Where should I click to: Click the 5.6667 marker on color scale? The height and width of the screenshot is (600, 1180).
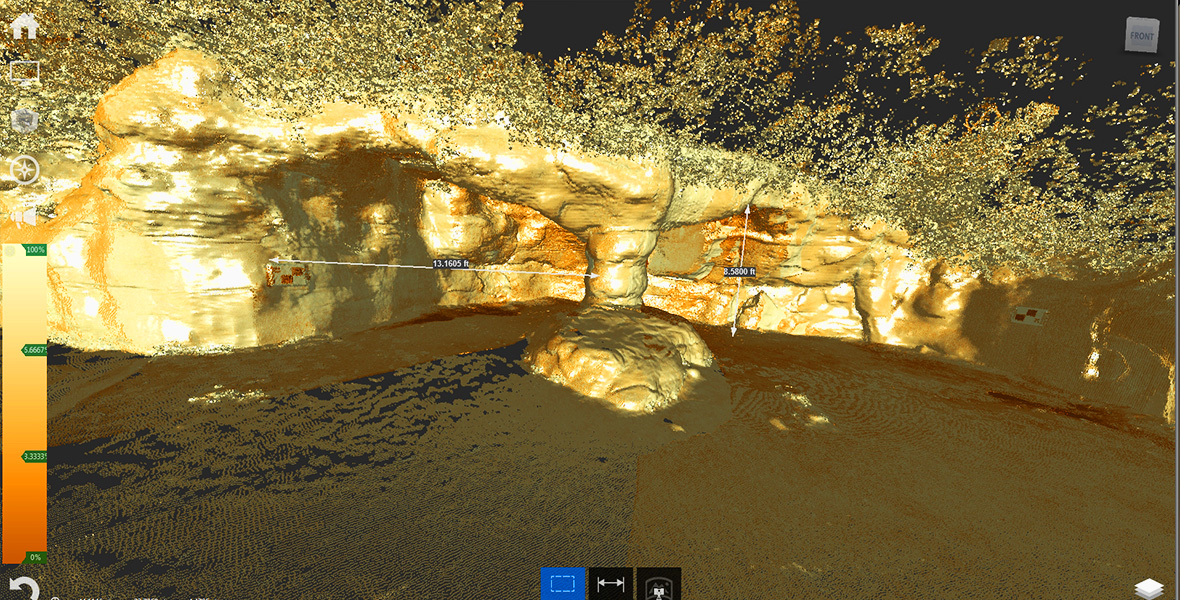pos(35,350)
